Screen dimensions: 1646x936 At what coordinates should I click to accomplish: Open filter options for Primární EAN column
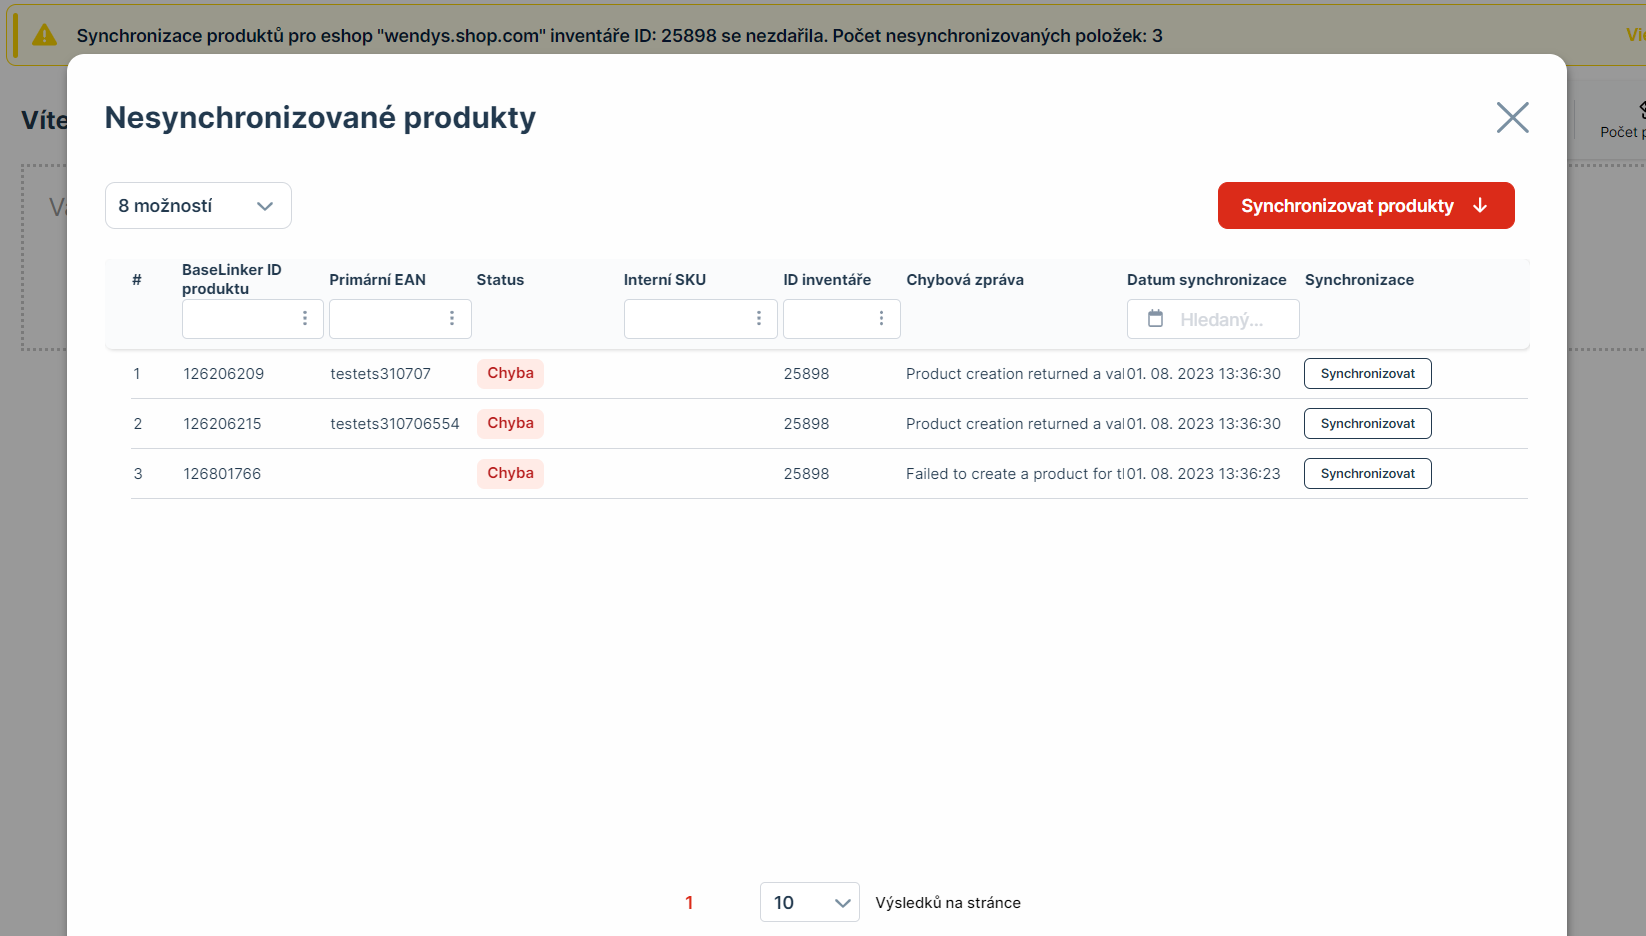coord(452,318)
